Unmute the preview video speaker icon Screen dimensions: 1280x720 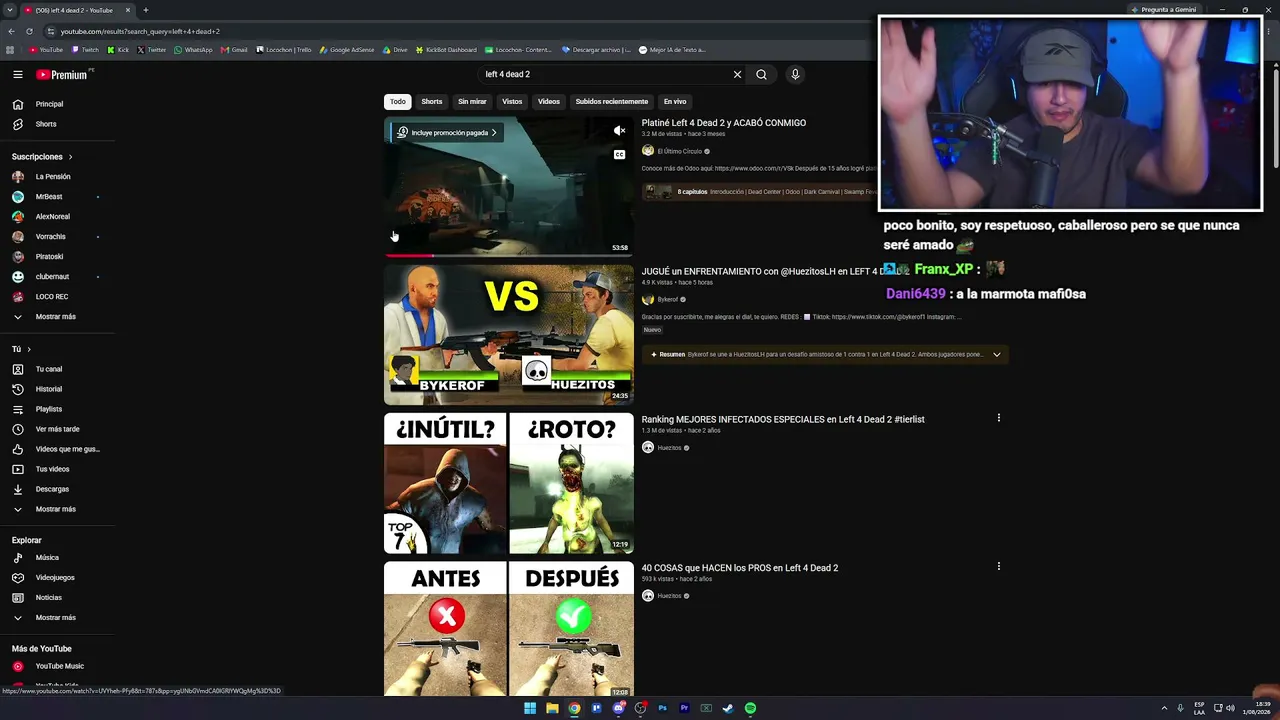point(619,131)
